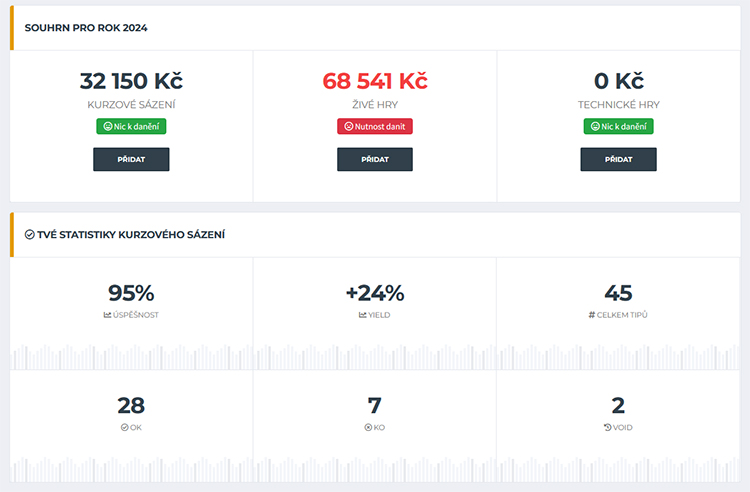The width and height of the screenshot is (750, 492).
Task: Select the total tips number 45
Action: pyautogui.click(x=618, y=293)
